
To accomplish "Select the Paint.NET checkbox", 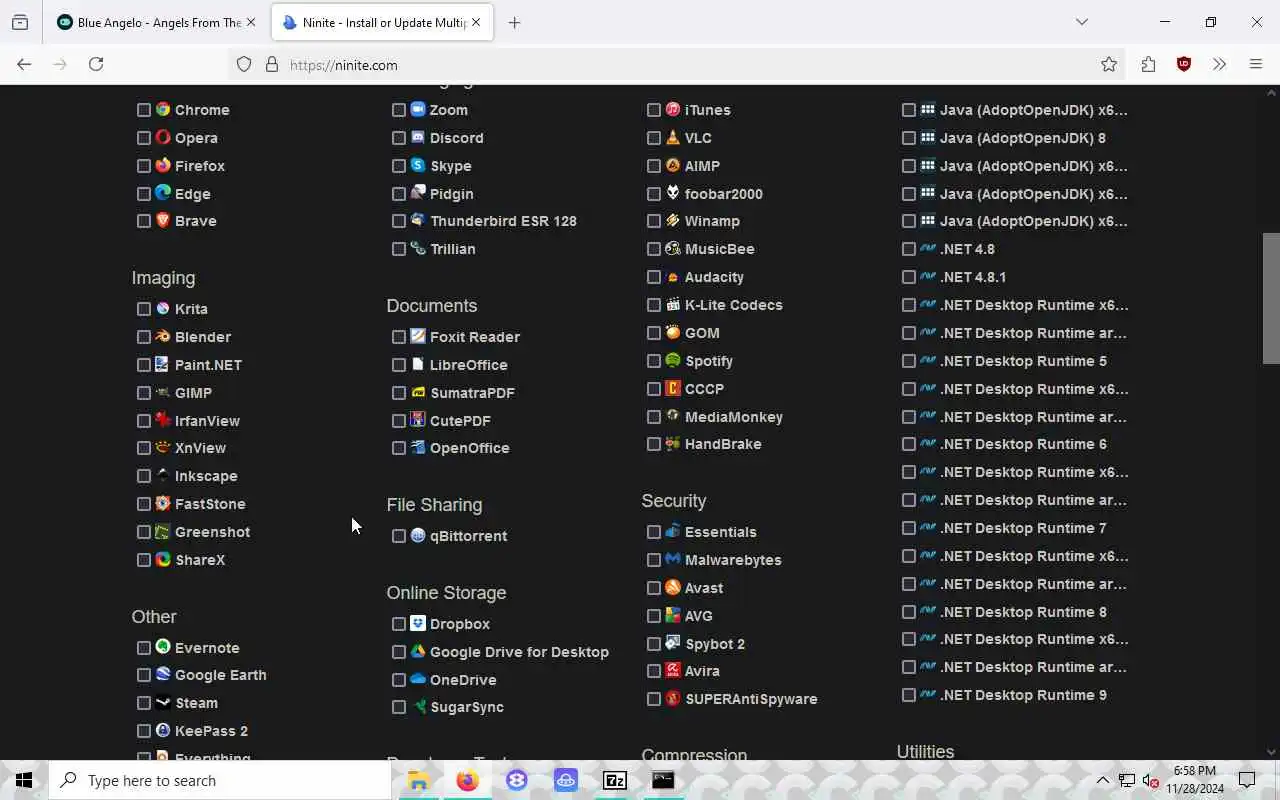I will coord(144,365).
